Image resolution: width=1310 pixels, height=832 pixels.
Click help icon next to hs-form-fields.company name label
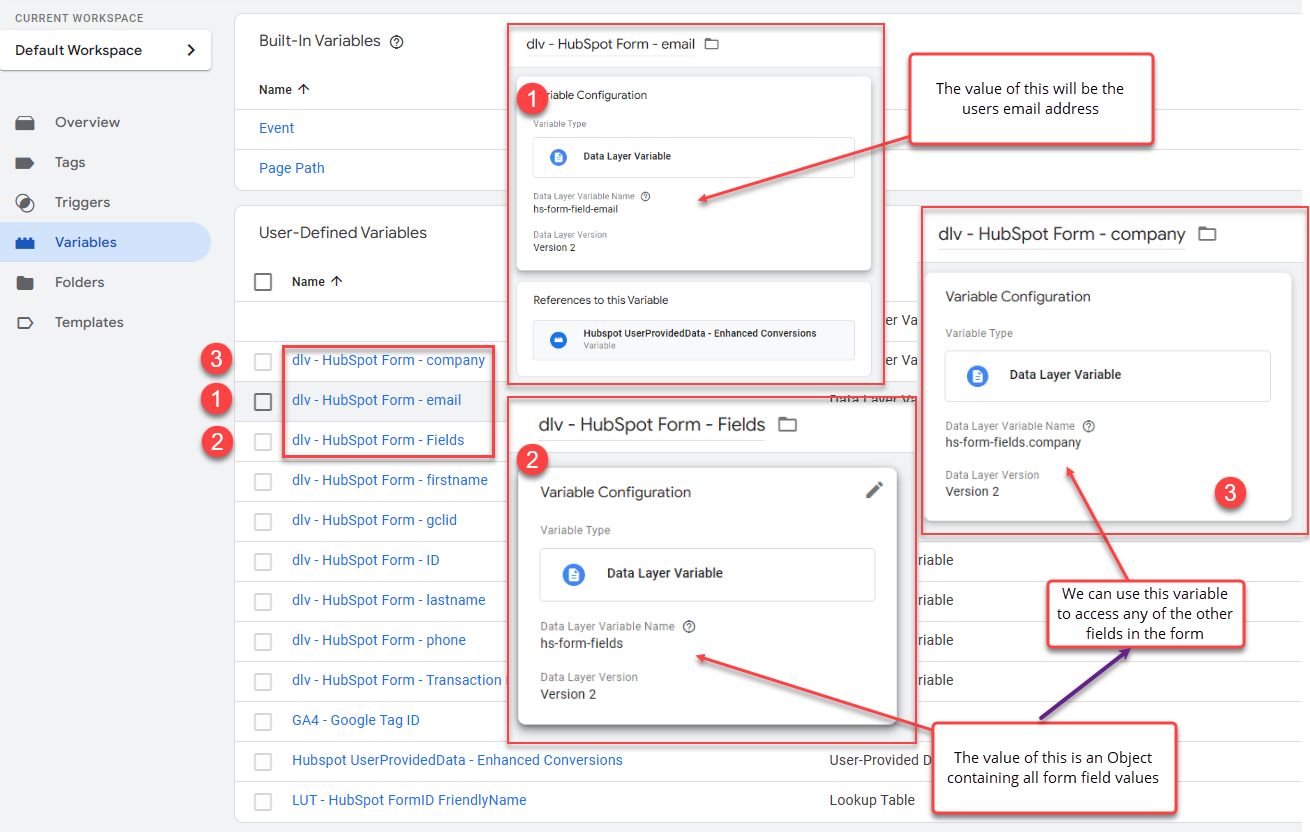click(1089, 426)
